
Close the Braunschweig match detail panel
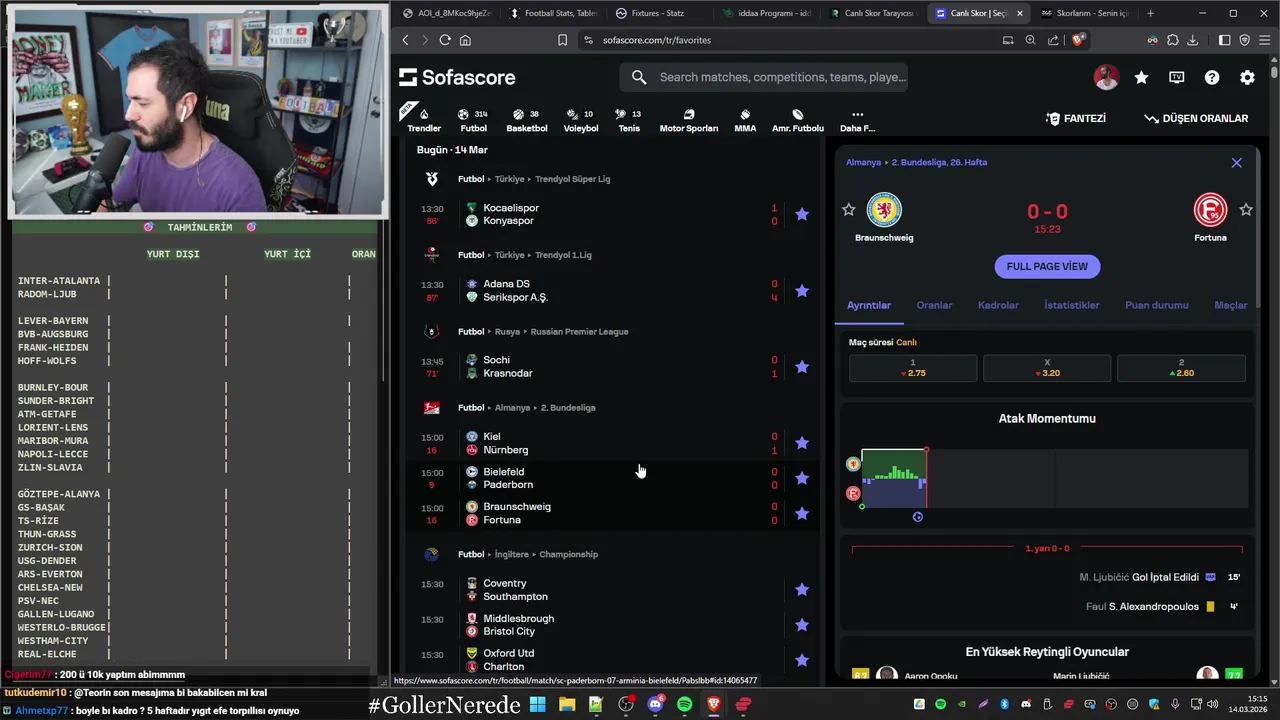[1236, 162]
